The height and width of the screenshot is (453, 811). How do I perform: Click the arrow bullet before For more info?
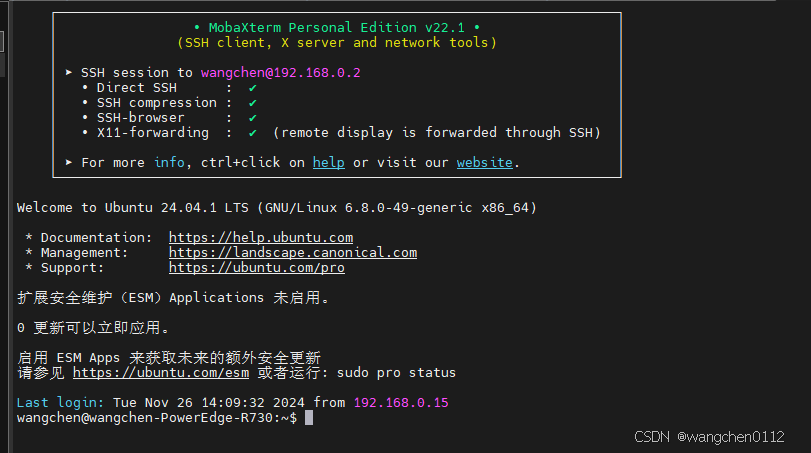click(x=69, y=162)
